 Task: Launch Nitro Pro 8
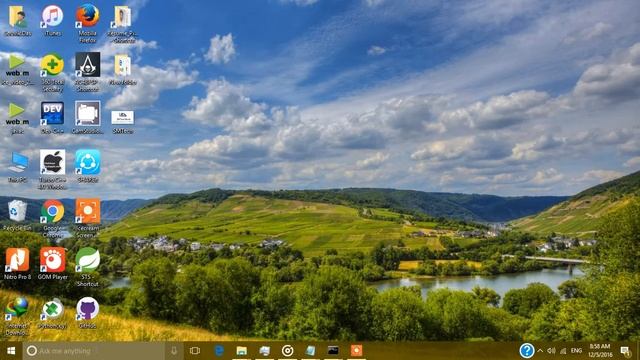point(17,263)
